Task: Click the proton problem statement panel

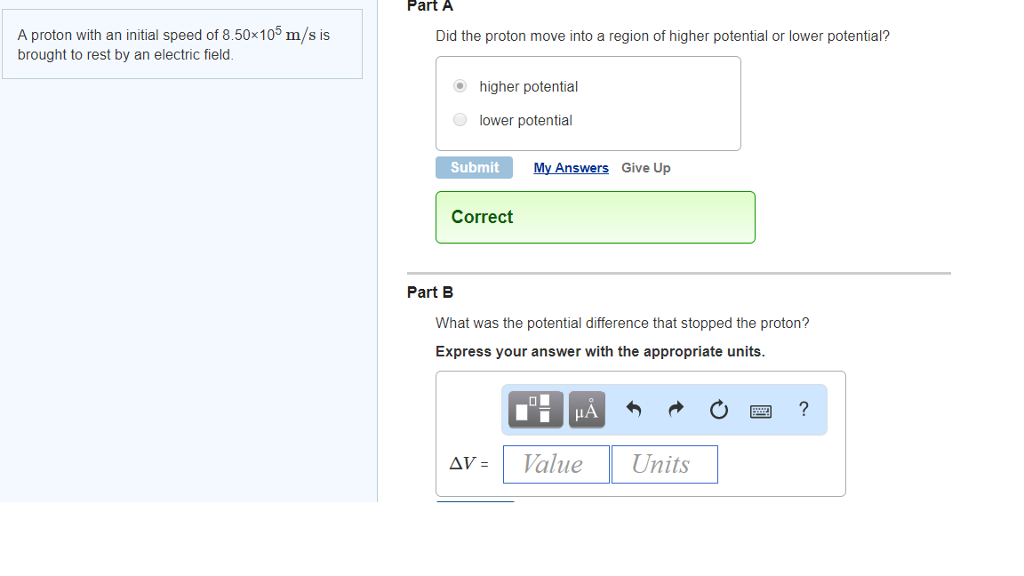Action: pyautogui.click(x=183, y=43)
